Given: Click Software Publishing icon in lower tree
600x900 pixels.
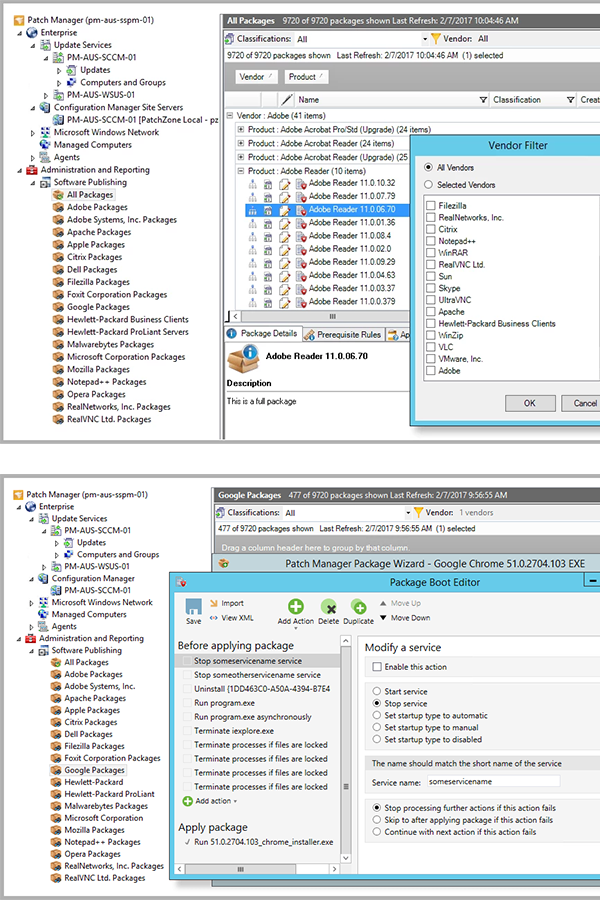Looking at the screenshot, I should (x=44, y=650).
